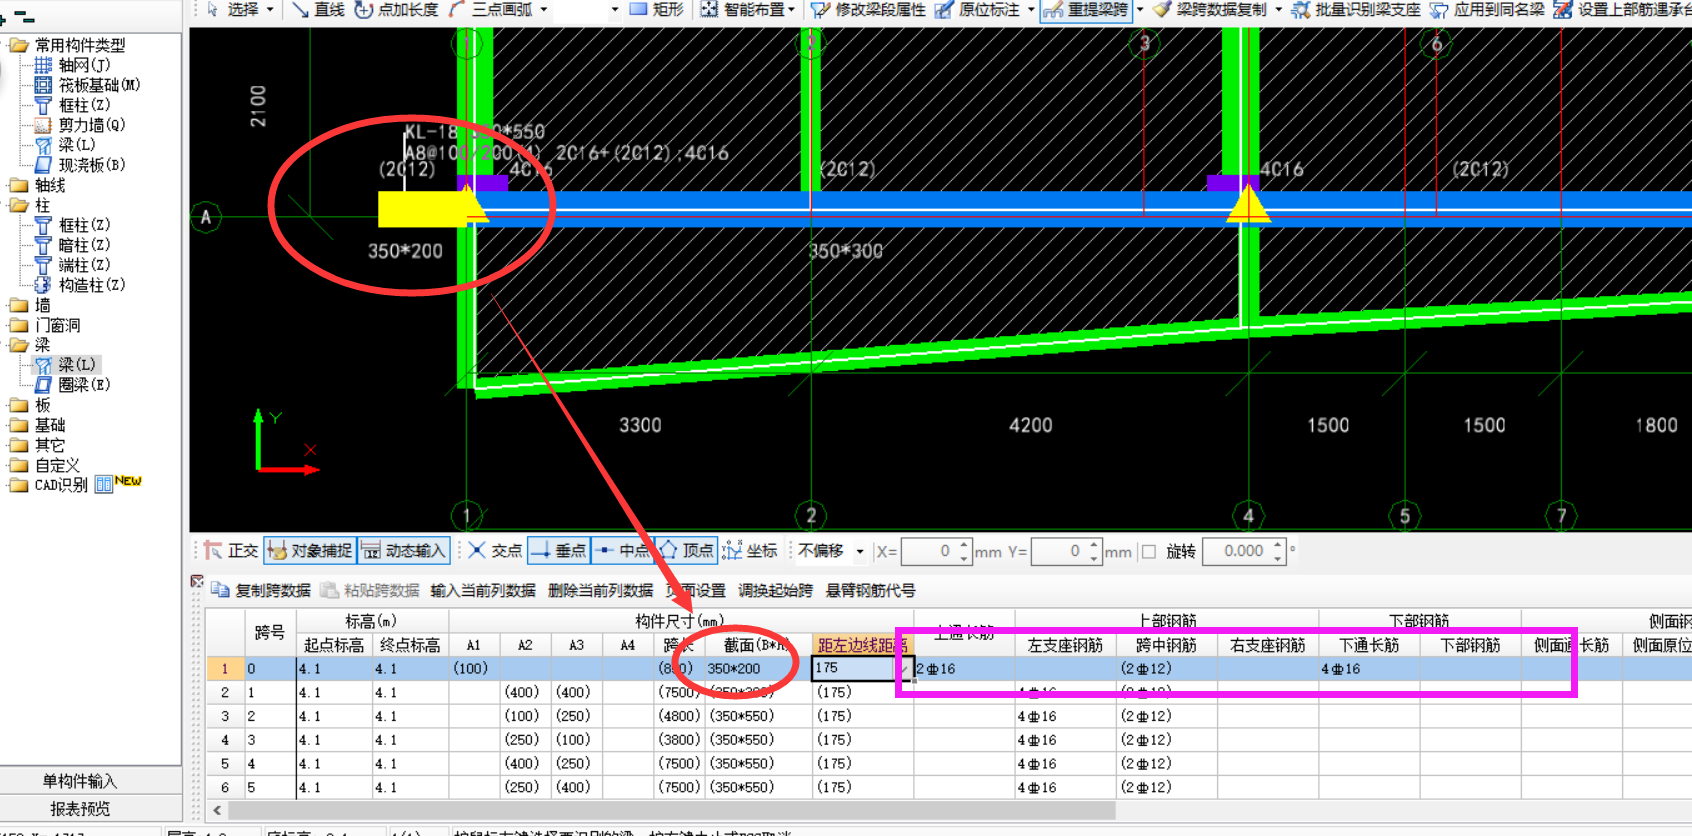Screen dimensions: 1692x836
Task: Click 粘贴跨数据 paste span data
Action: 370,590
